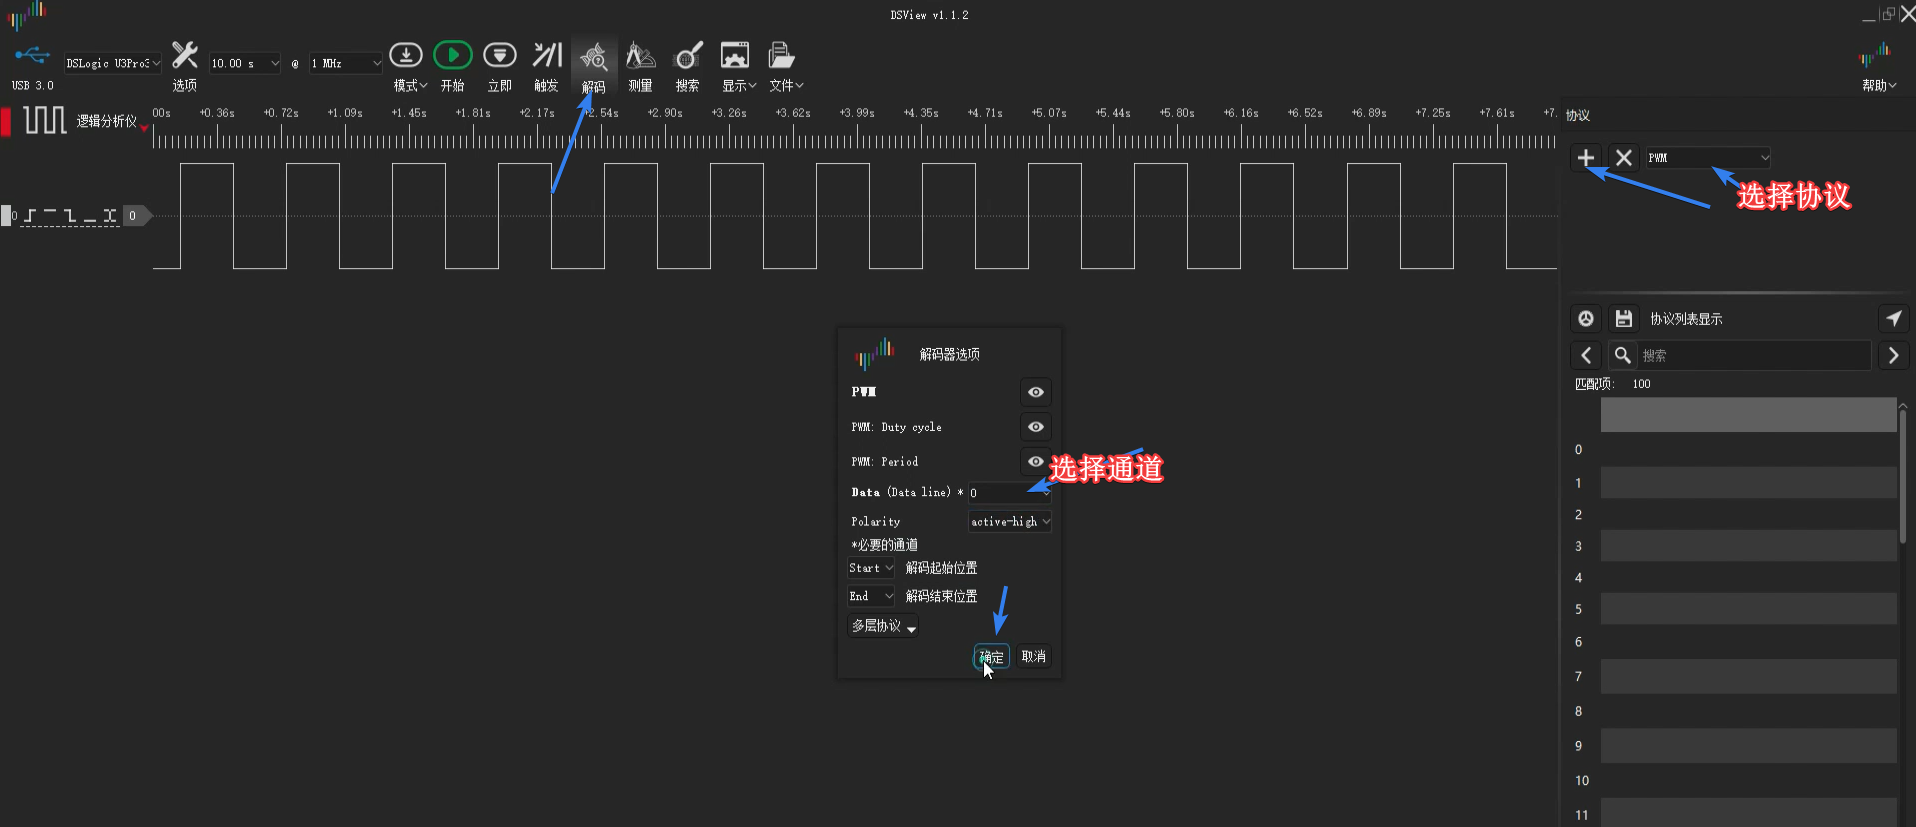
Task: Open the Polarity active-high dropdown
Action: coord(1009,522)
